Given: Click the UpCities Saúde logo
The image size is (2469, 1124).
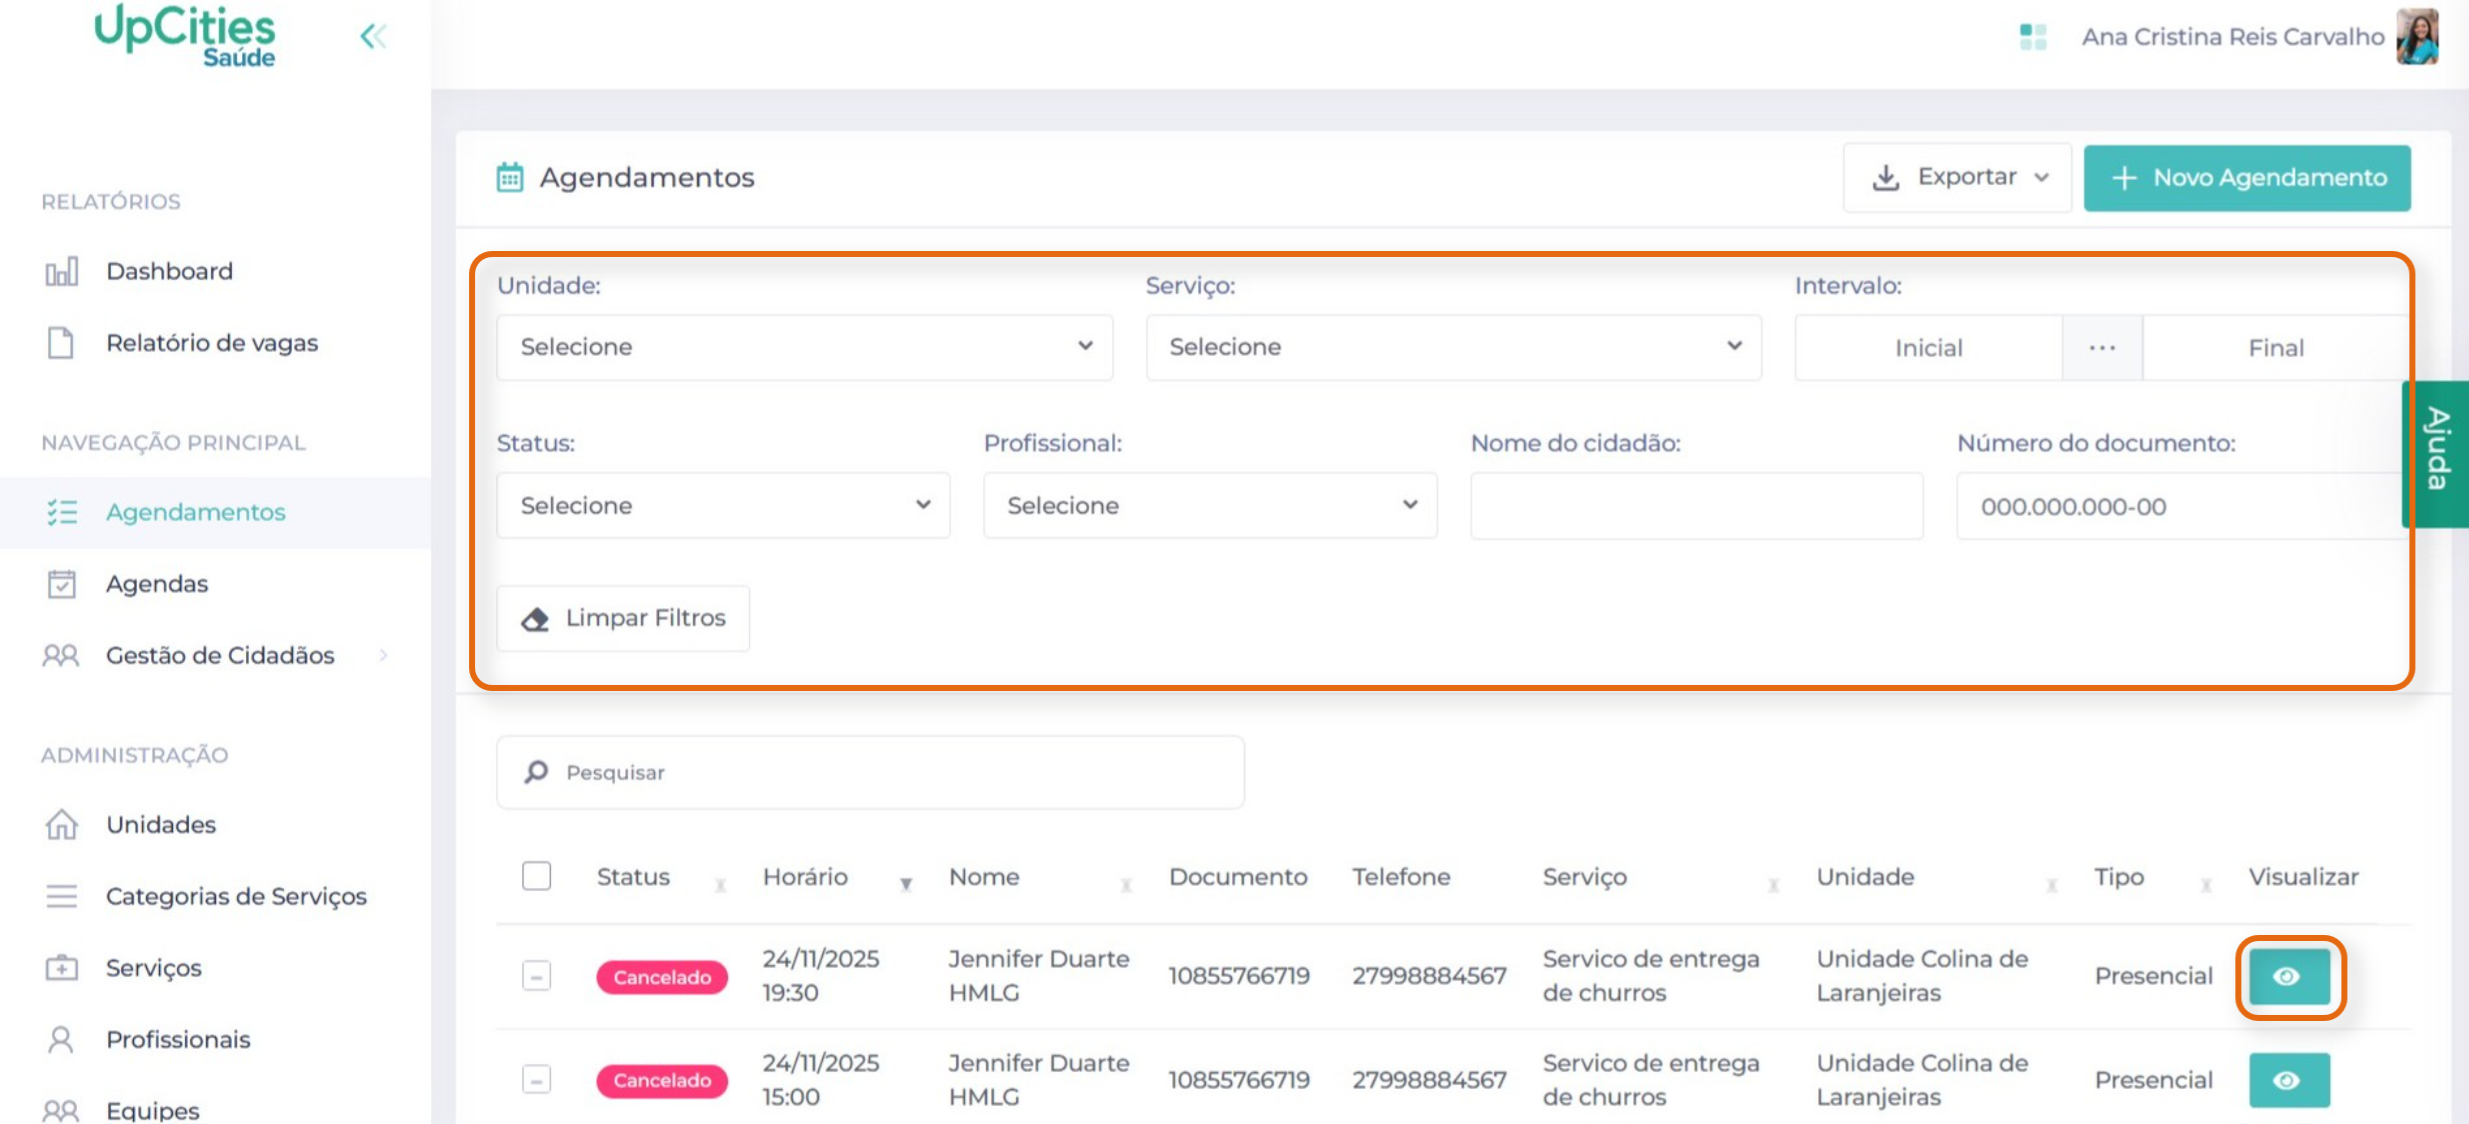Looking at the screenshot, I should pyautogui.click(x=185, y=36).
